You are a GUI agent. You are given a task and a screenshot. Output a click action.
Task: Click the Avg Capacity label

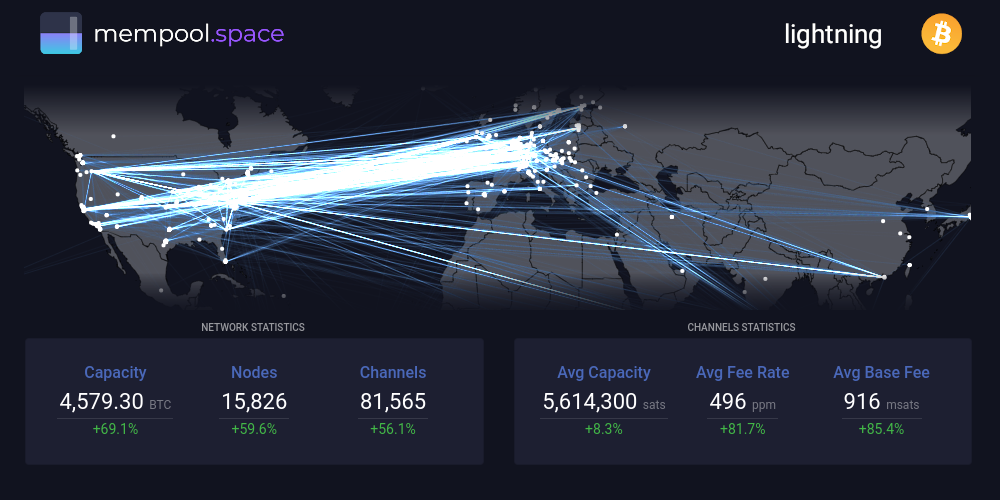(x=604, y=372)
